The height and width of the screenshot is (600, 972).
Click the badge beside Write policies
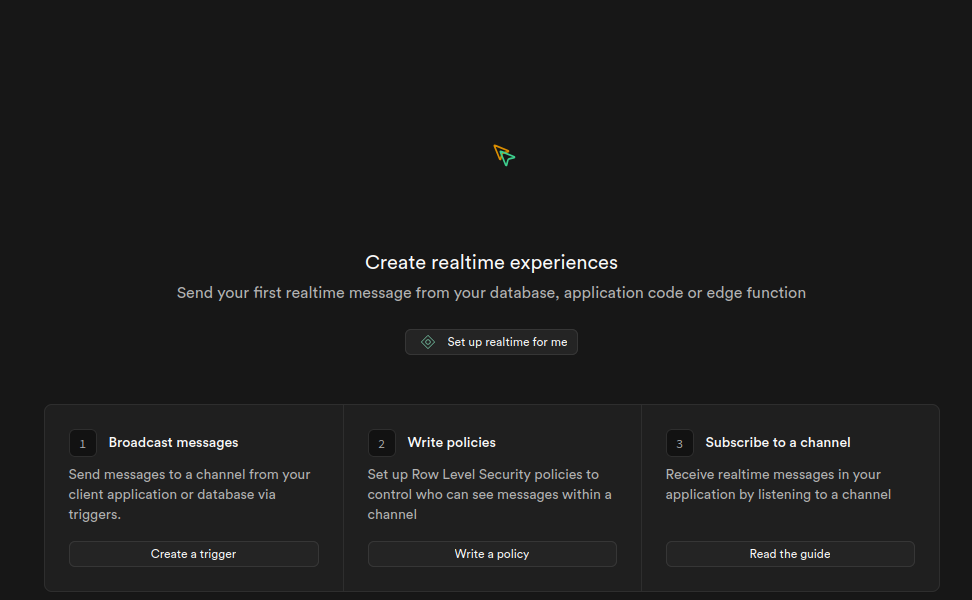[x=381, y=442]
